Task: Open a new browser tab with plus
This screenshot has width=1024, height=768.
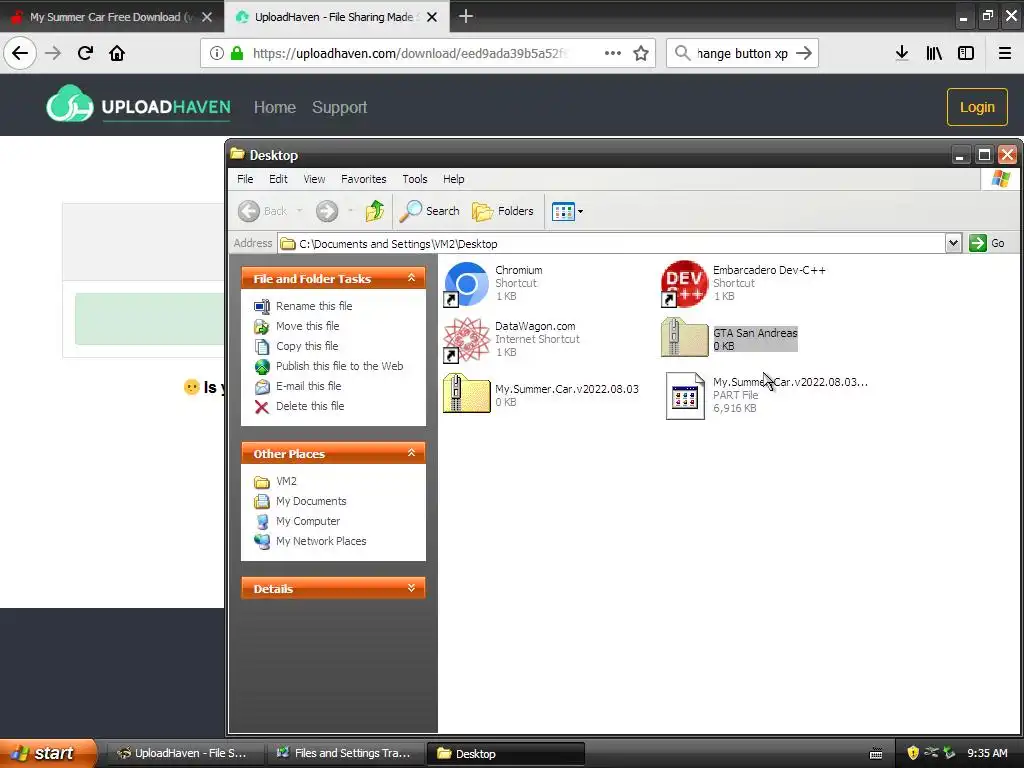Action: 466,16
